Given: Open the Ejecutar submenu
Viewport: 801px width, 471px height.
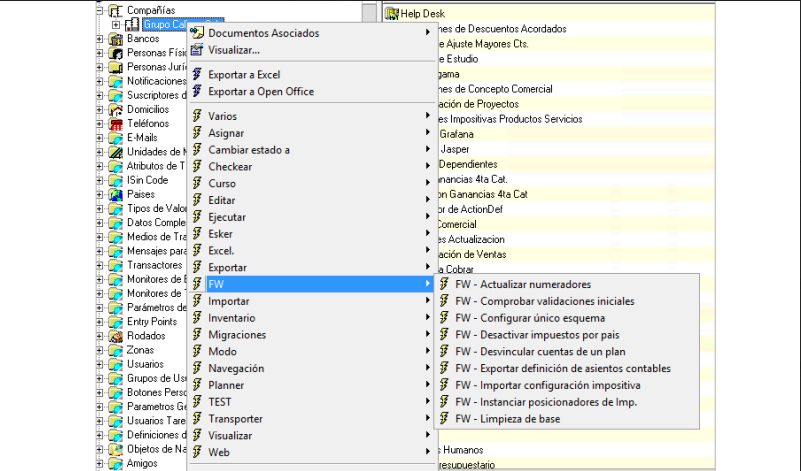Looking at the screenshot, I should [311, 217].
